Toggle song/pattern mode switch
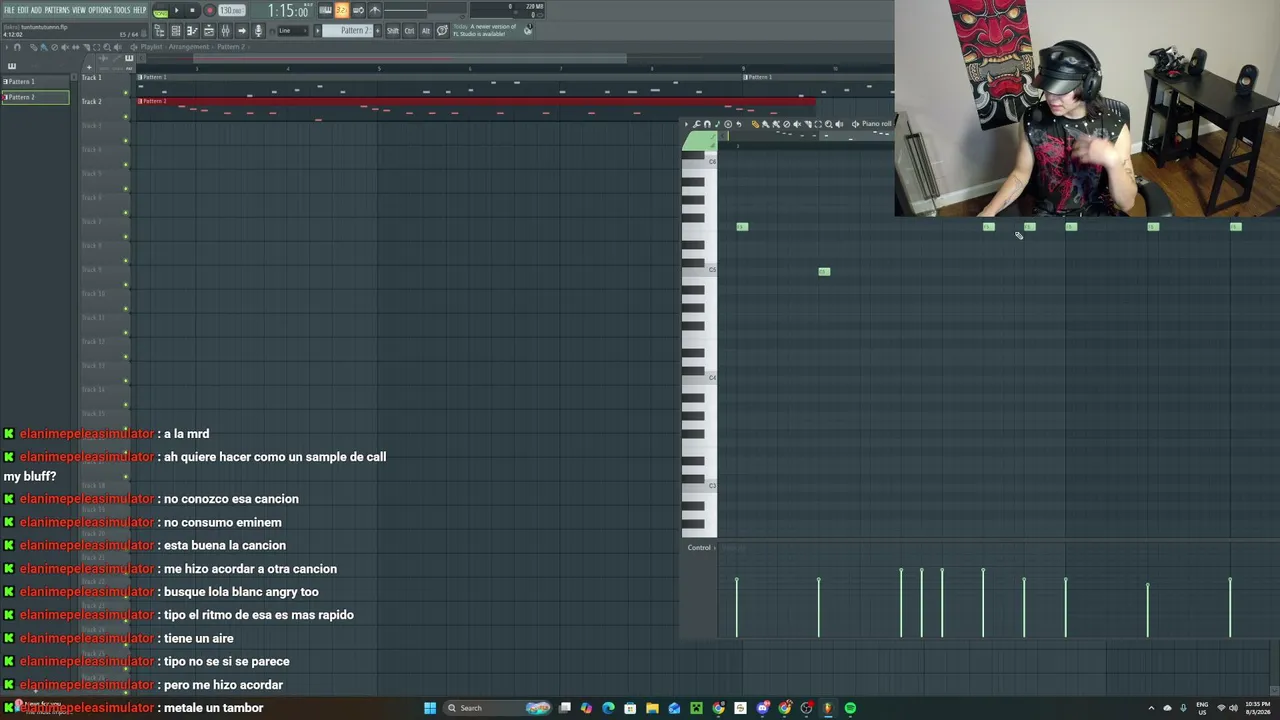This screenshot has width=1280, height=720. pos(160,11)
